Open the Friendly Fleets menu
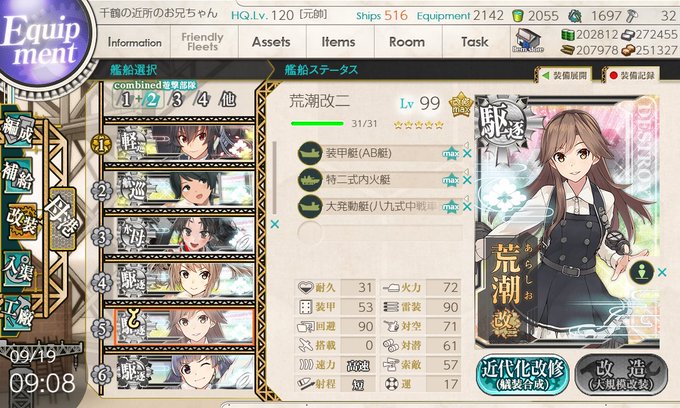680x408 pixels. (x=202, y=42)
